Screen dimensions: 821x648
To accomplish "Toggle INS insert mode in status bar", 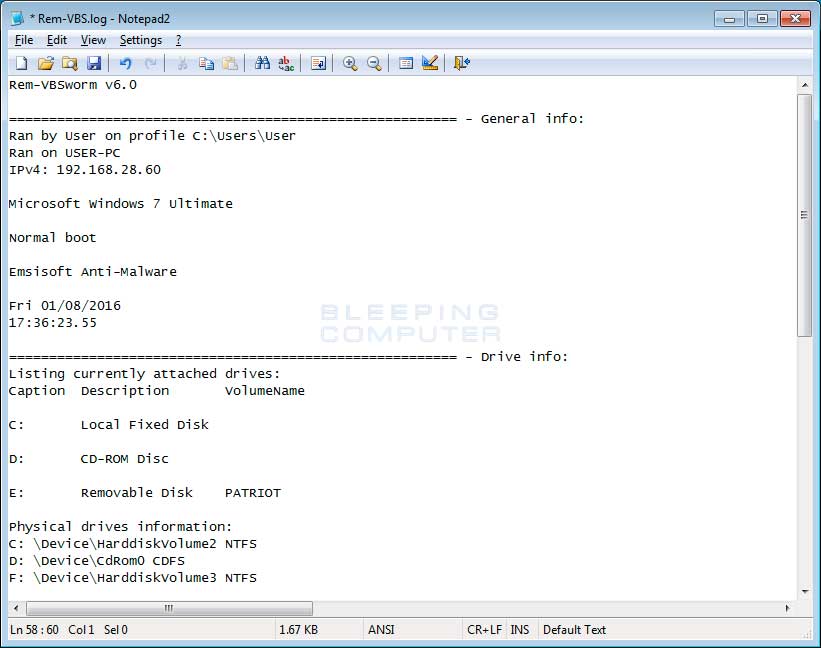I will tap(520, 630).
